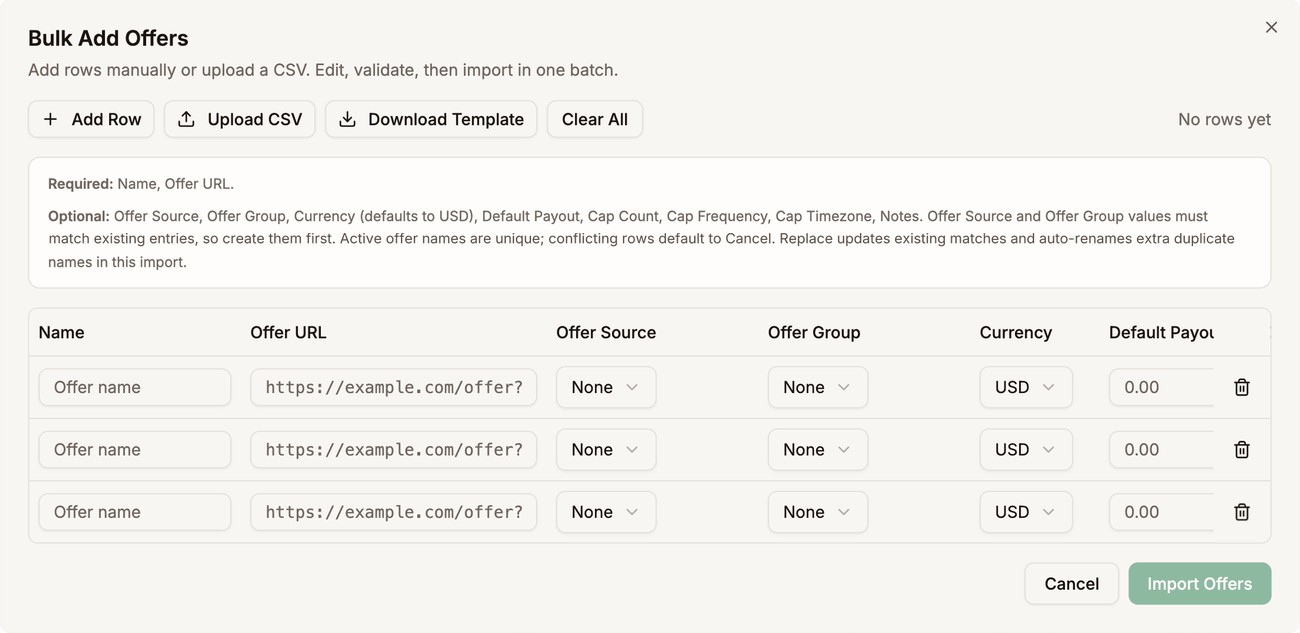Open first row Offer Group dropdown
This screenshot has width=1300, height=633.
pyautogui.click(x=818, y=387)
